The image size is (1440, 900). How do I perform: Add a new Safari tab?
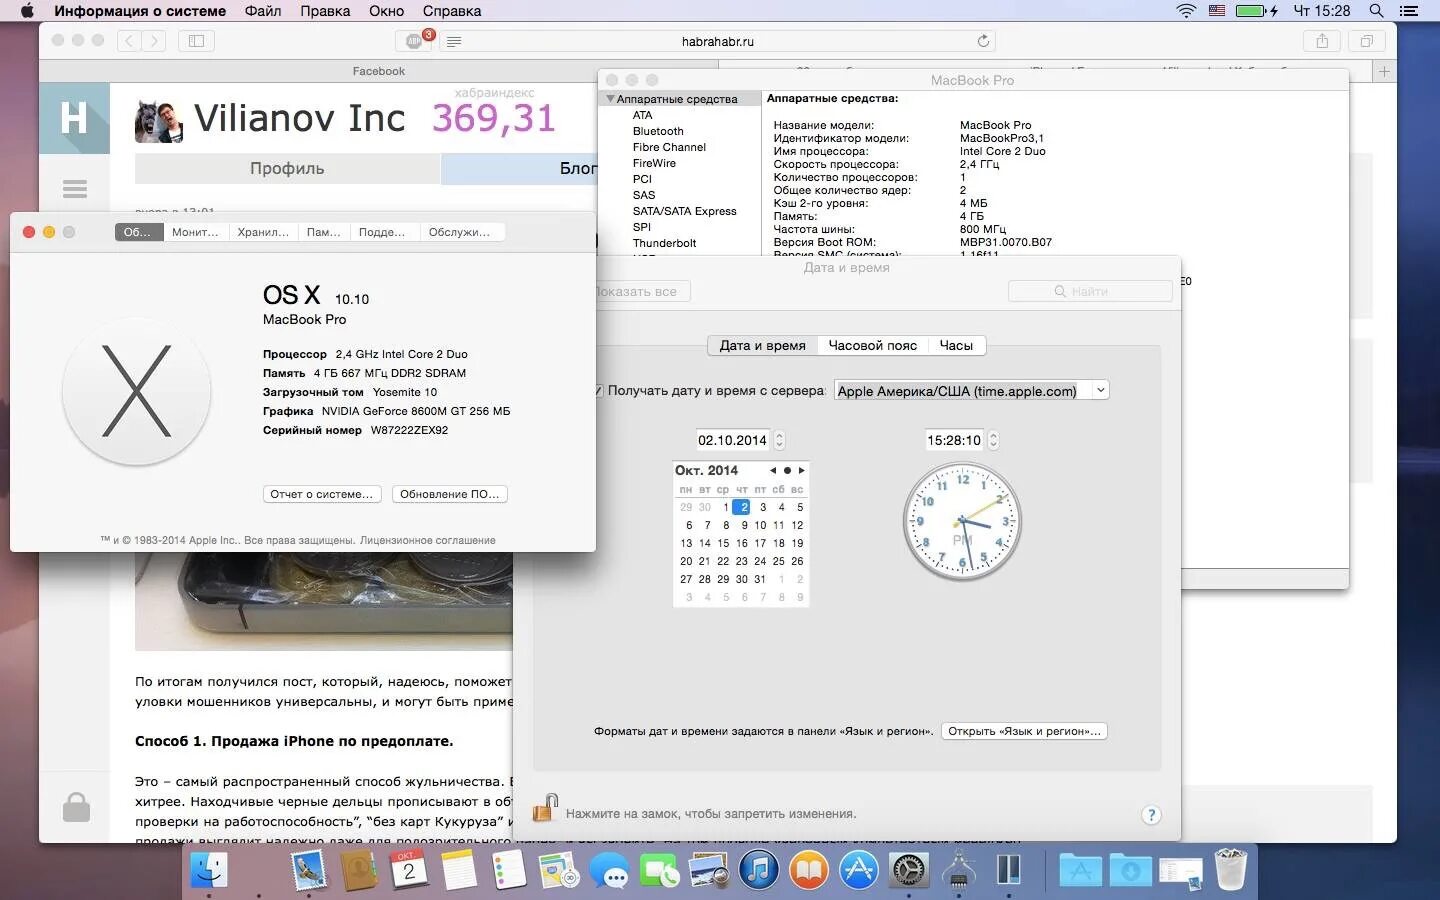[1384, 71]
